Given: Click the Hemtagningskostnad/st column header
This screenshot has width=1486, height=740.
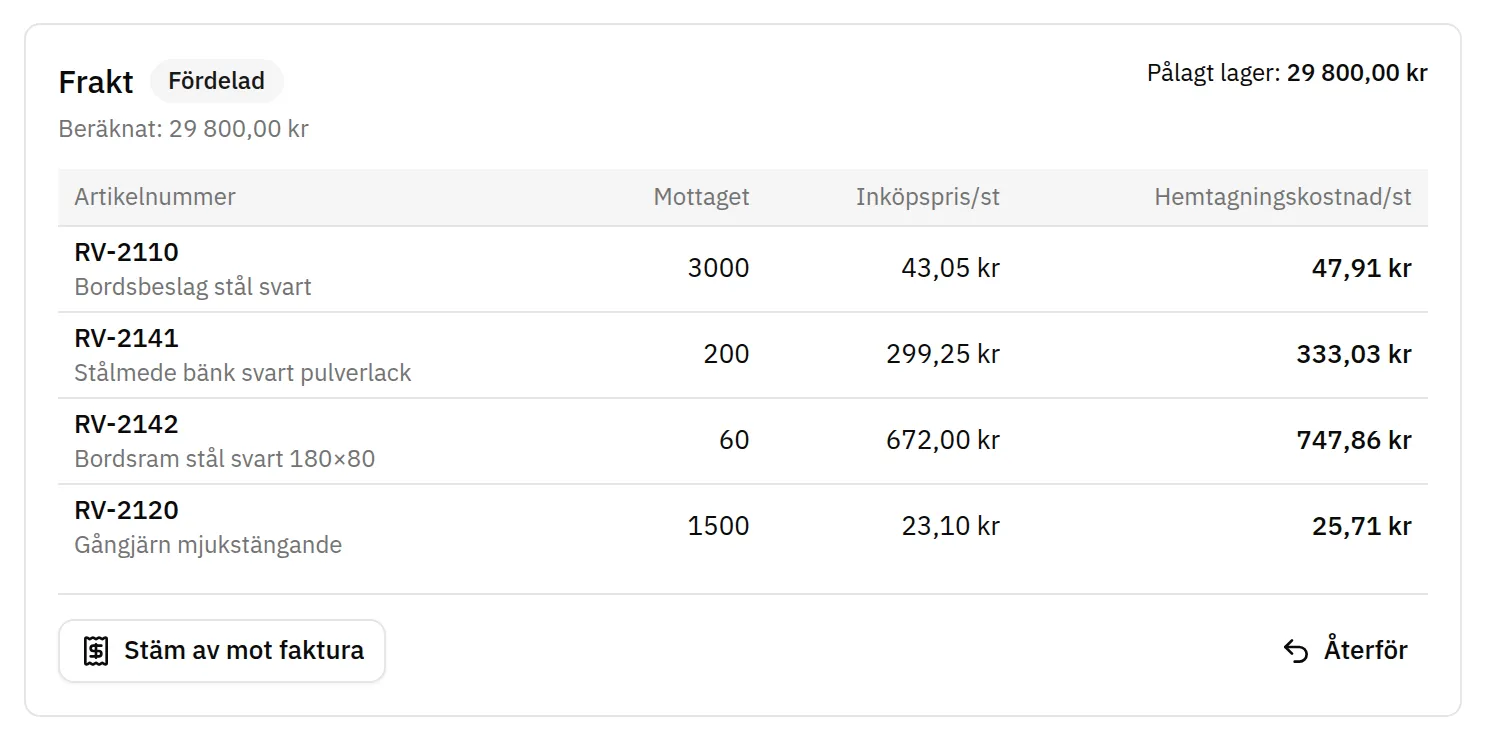Looking at the screenshot, I should [1283, 197].
